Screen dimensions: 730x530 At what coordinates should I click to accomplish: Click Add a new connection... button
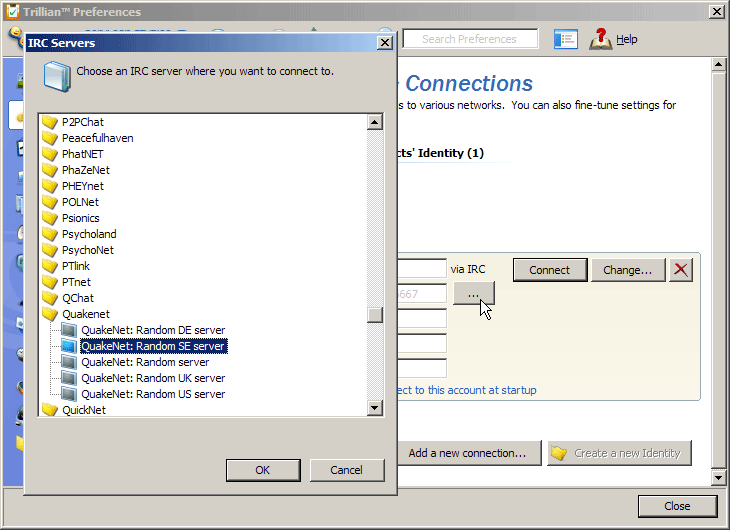[x=469, y=453]
